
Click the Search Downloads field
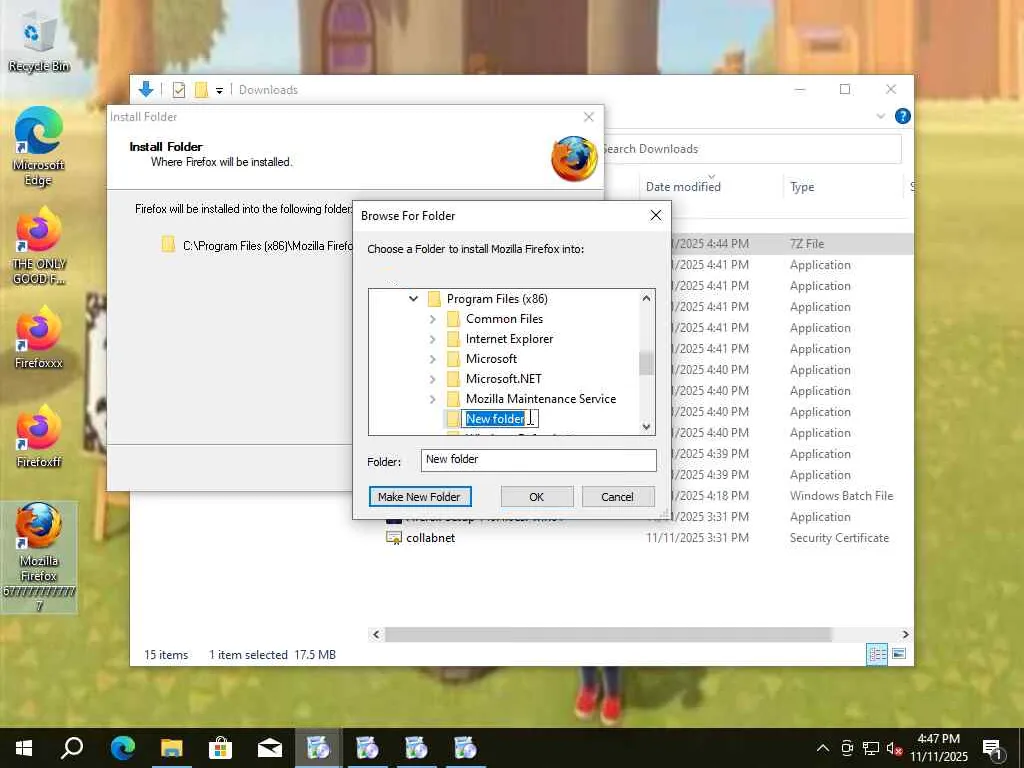[751, 149]
